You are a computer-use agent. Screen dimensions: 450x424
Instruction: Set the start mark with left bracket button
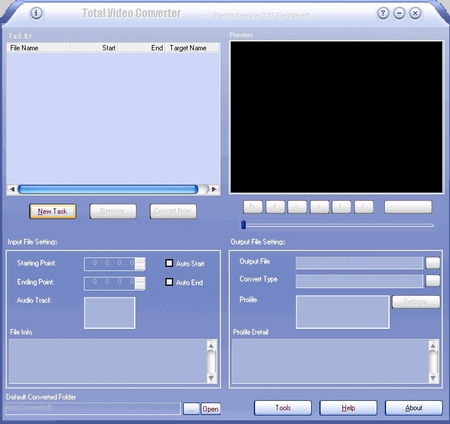click(x=341, y=207)
